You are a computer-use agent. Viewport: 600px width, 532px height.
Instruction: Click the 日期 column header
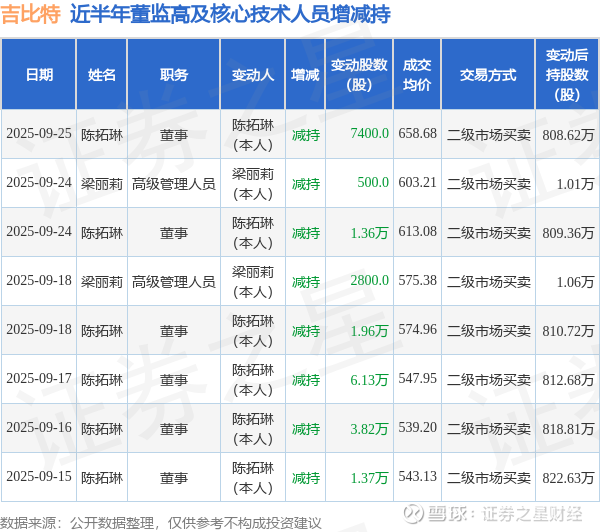pos(39,75)
